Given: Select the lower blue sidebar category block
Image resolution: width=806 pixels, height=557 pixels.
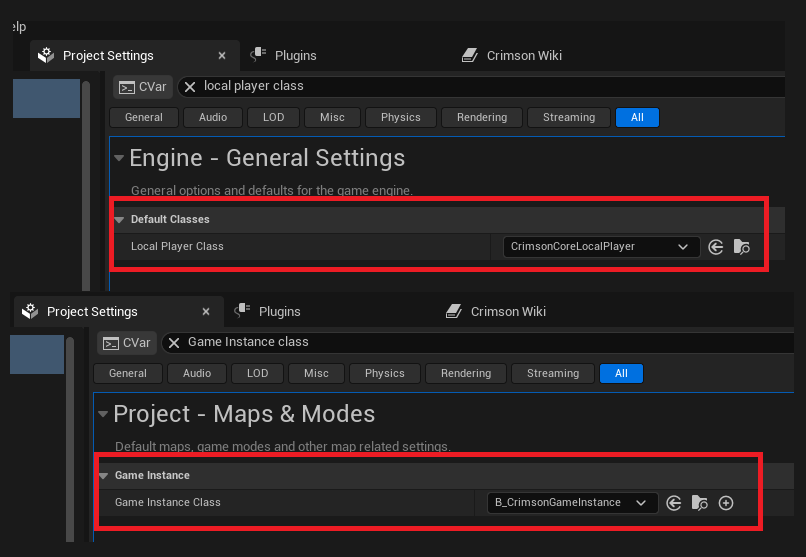Looking at the screenshot, I should pyautogui.click(x=37, y=355).
